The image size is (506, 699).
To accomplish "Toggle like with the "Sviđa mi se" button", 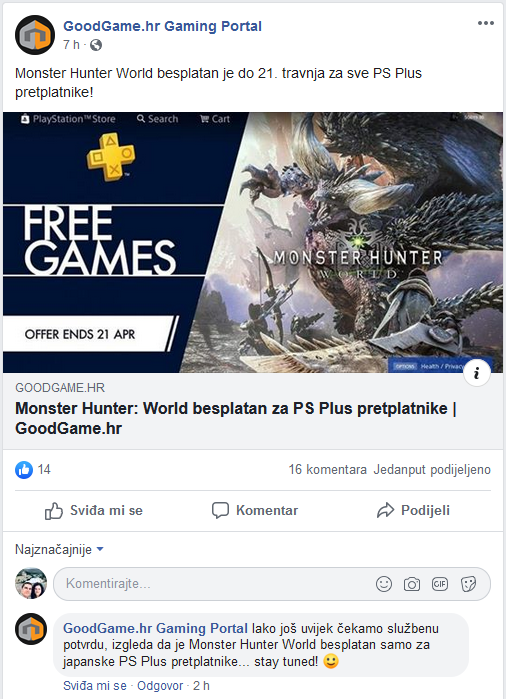I will tap(94, 510).
